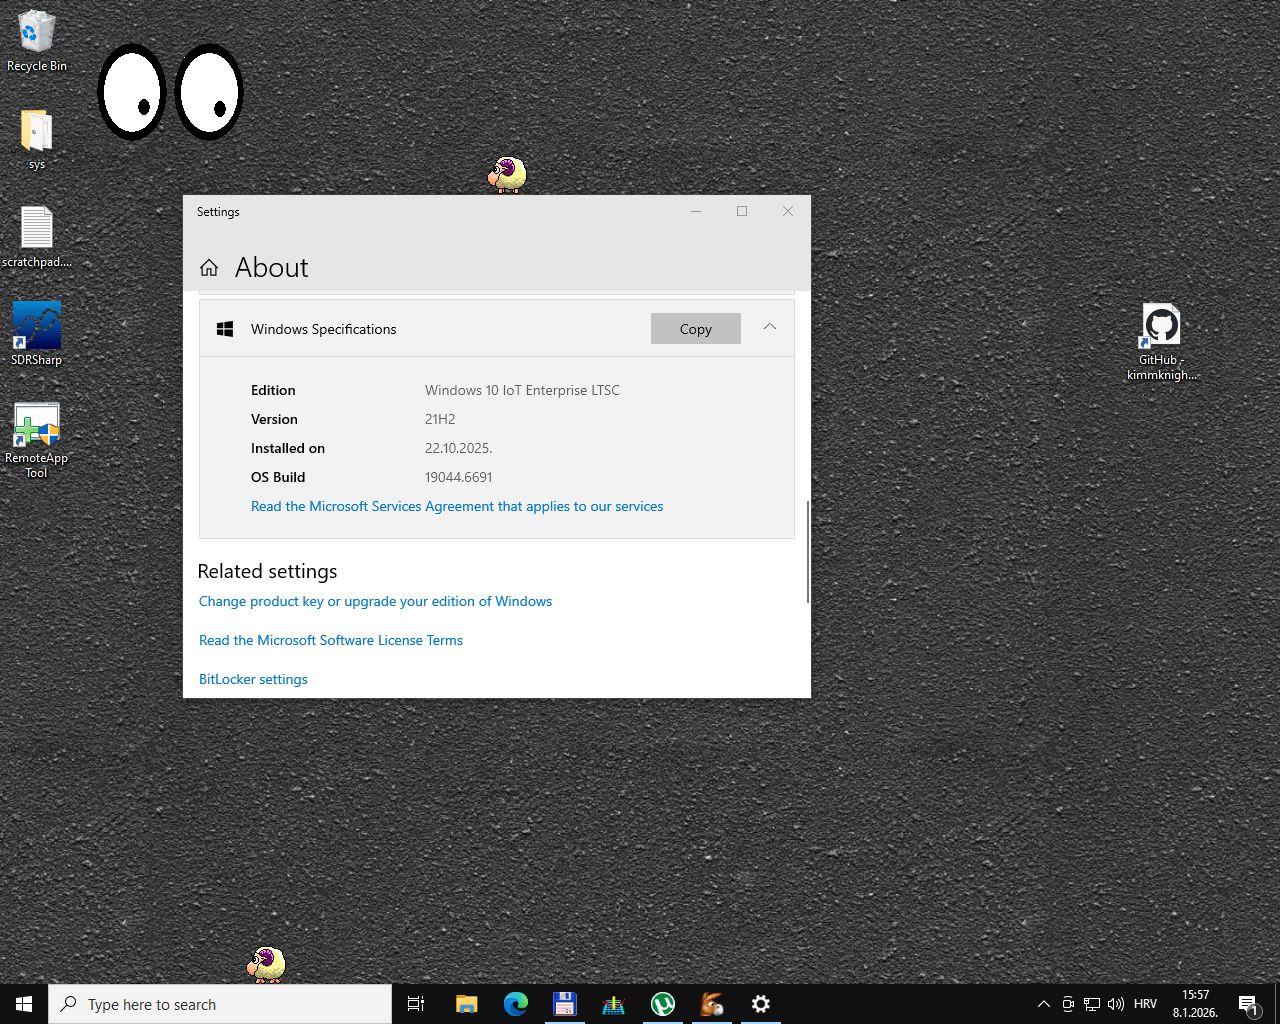Select the sys folder on desktop
This screenshot has height=1024, width=1280.
(36, 139)
